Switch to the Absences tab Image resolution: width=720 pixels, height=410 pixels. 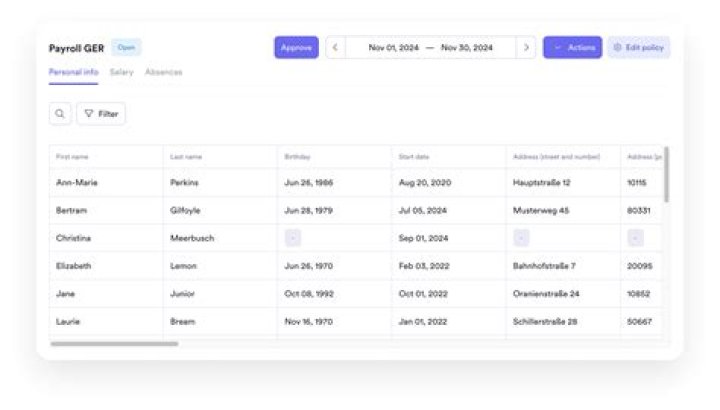163,72
